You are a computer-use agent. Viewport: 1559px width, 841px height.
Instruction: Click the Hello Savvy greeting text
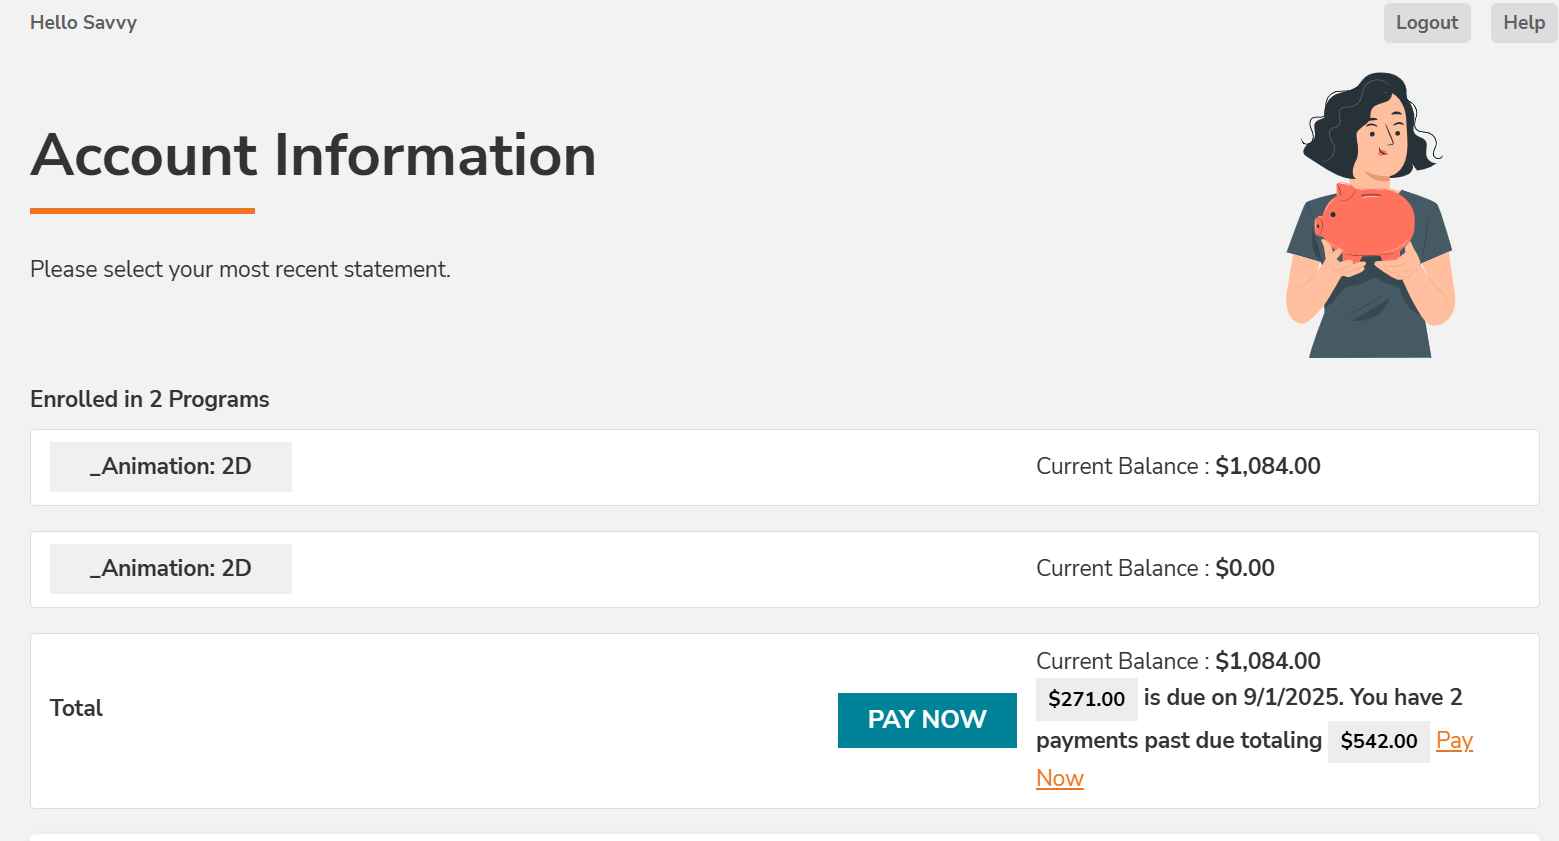point(83,23)
